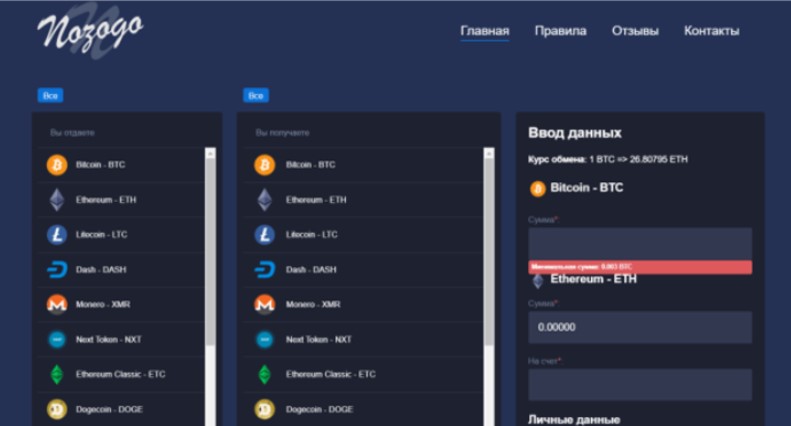Click the red minimum amount warning
Screen dimensions: 791x426
(x=640, y=267)
